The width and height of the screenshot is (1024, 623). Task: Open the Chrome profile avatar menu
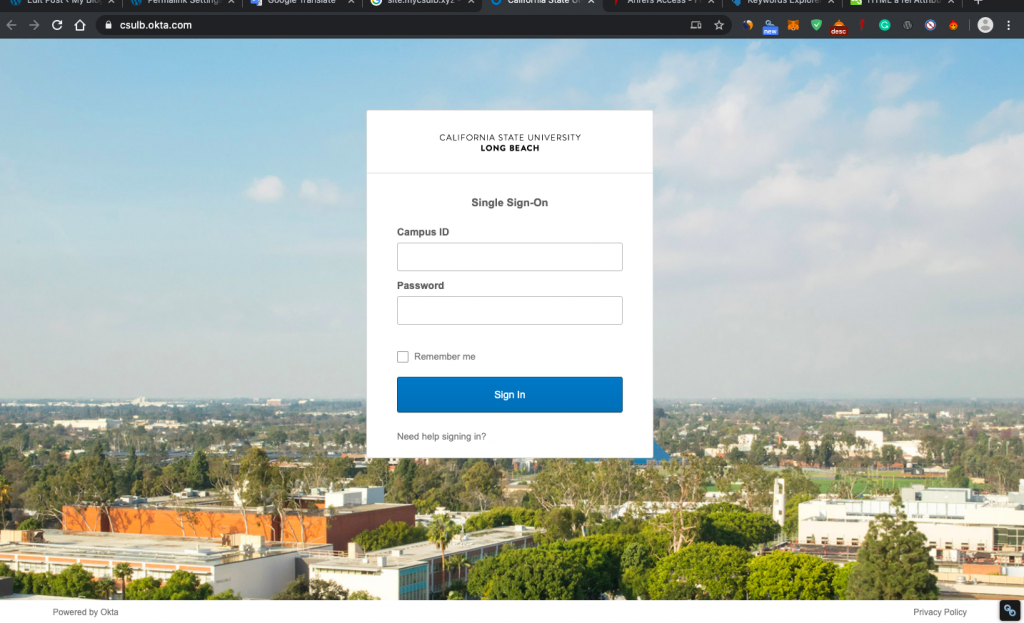click(x=985, y=25)
